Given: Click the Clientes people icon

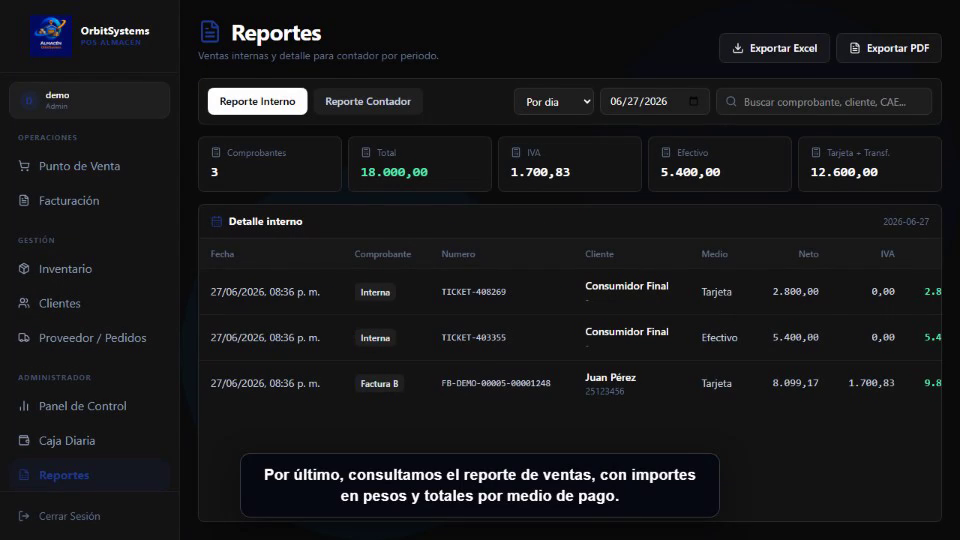Looking at the screenshot, I should click(24, 303).
